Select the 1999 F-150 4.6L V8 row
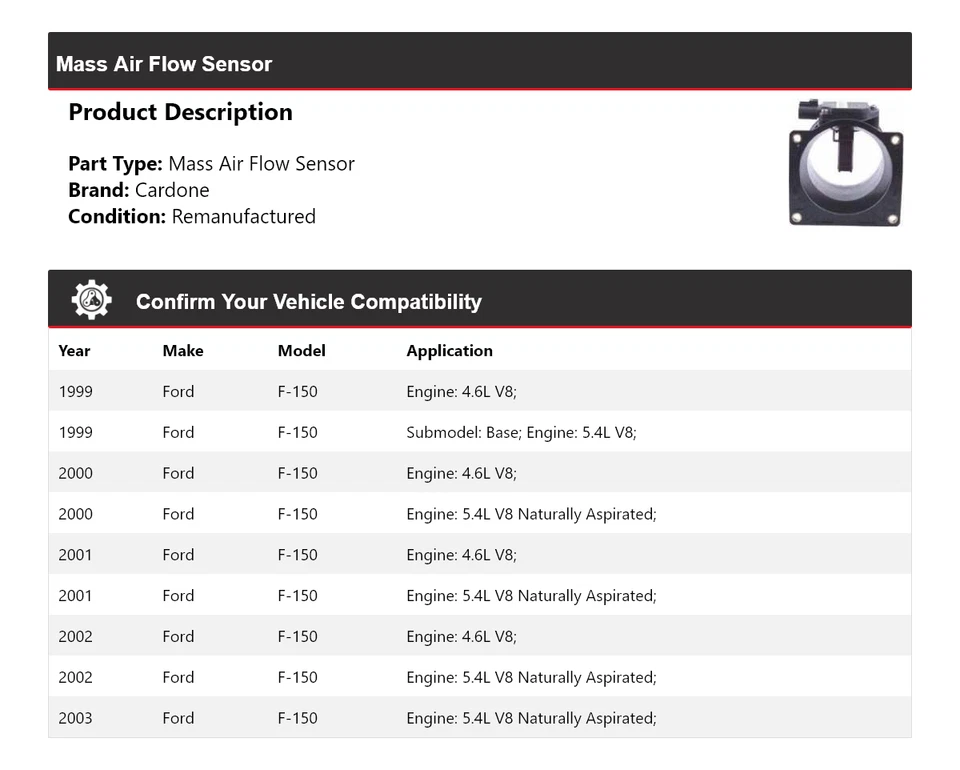 pos(479,392)
